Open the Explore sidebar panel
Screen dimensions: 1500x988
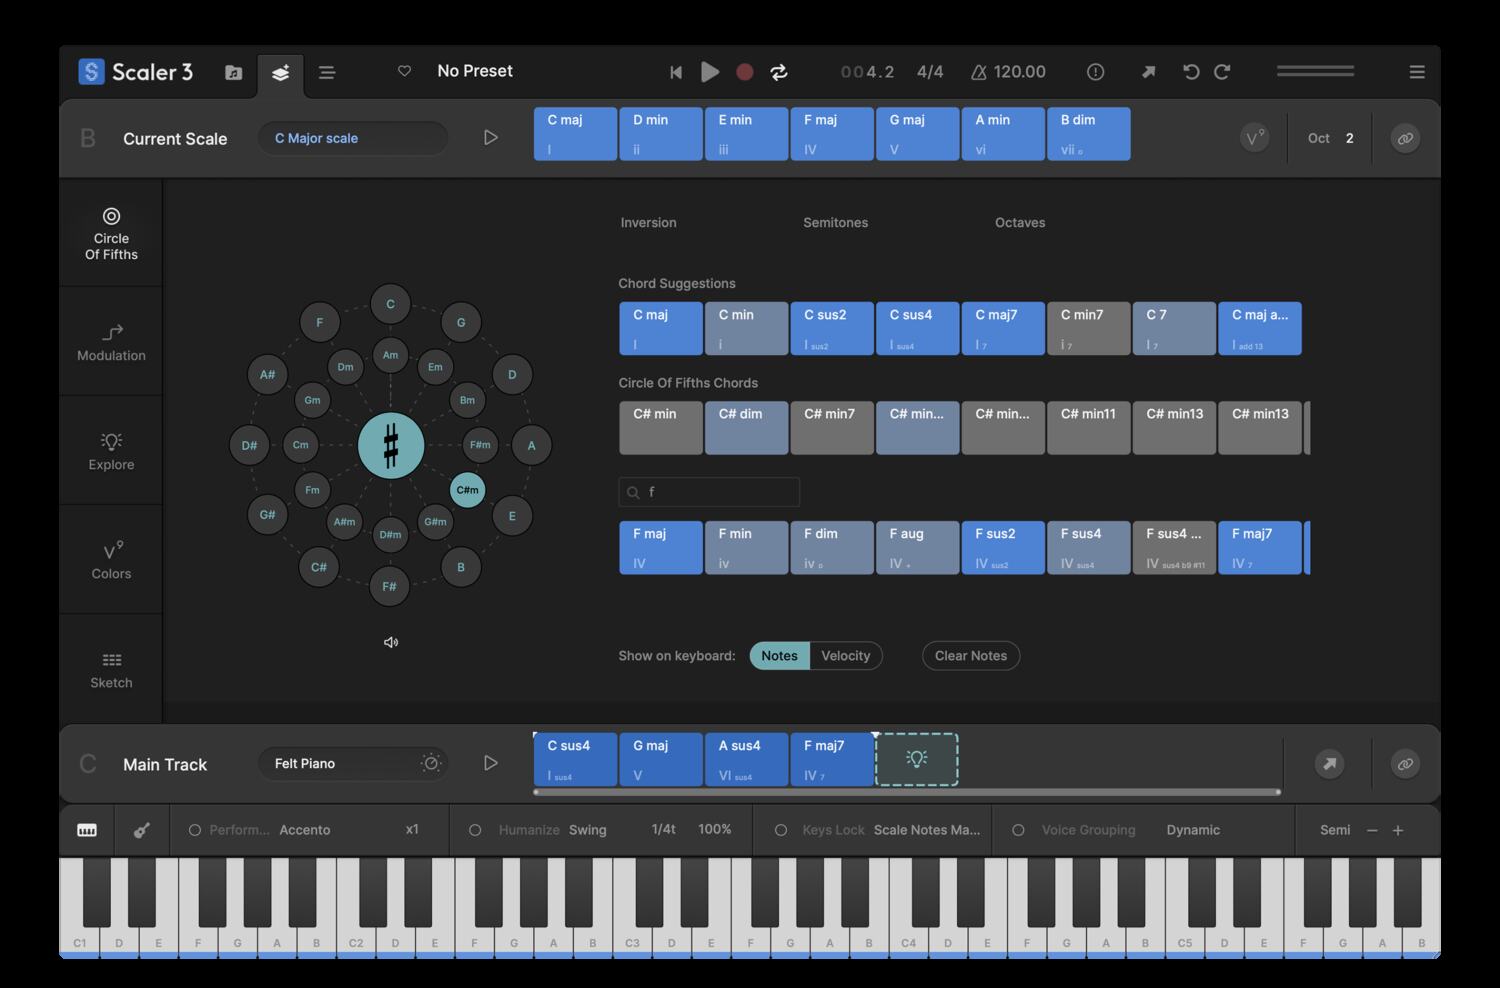click(x=110, y=450)
